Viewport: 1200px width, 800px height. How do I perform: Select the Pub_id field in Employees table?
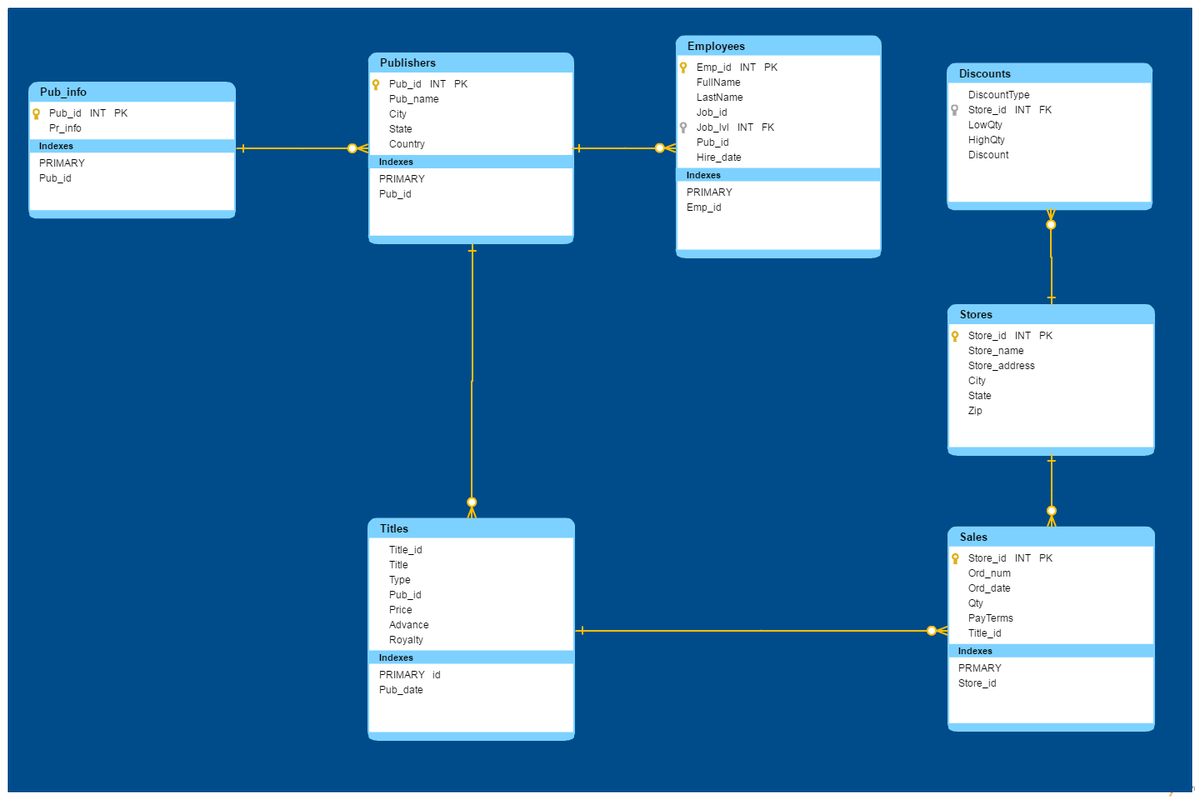tap(712, 143)
